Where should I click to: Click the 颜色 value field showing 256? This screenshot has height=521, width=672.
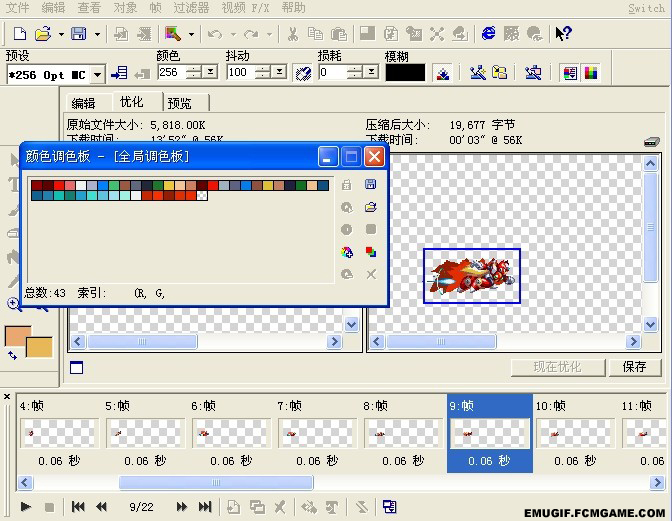[x=172, y=72]
